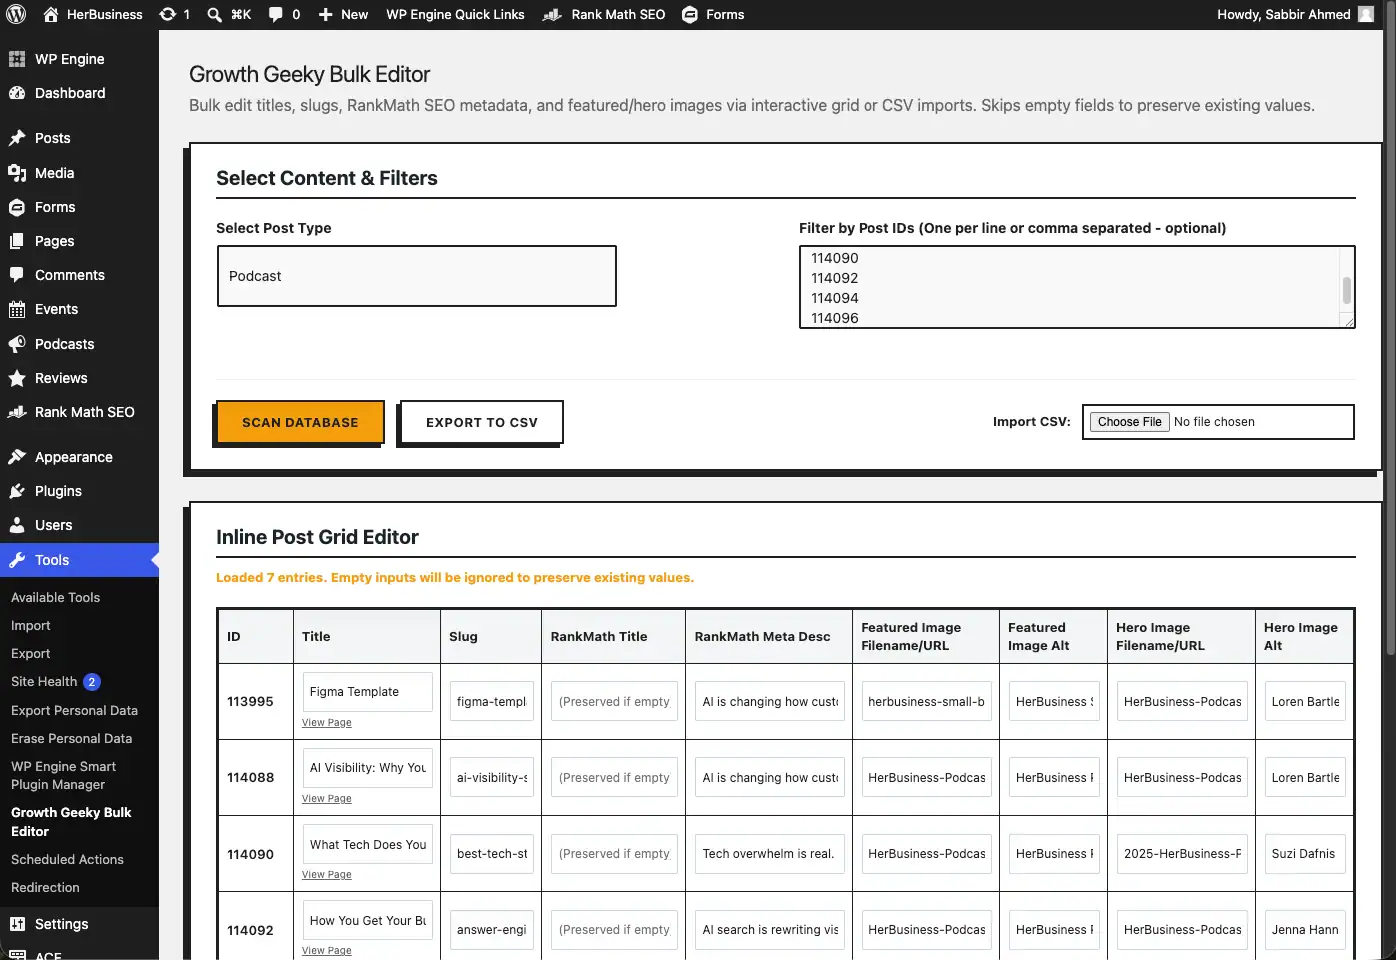Click the SCAN DATABASE button
Viewport: 1396px width, 960px height.
tap(300, 422)
